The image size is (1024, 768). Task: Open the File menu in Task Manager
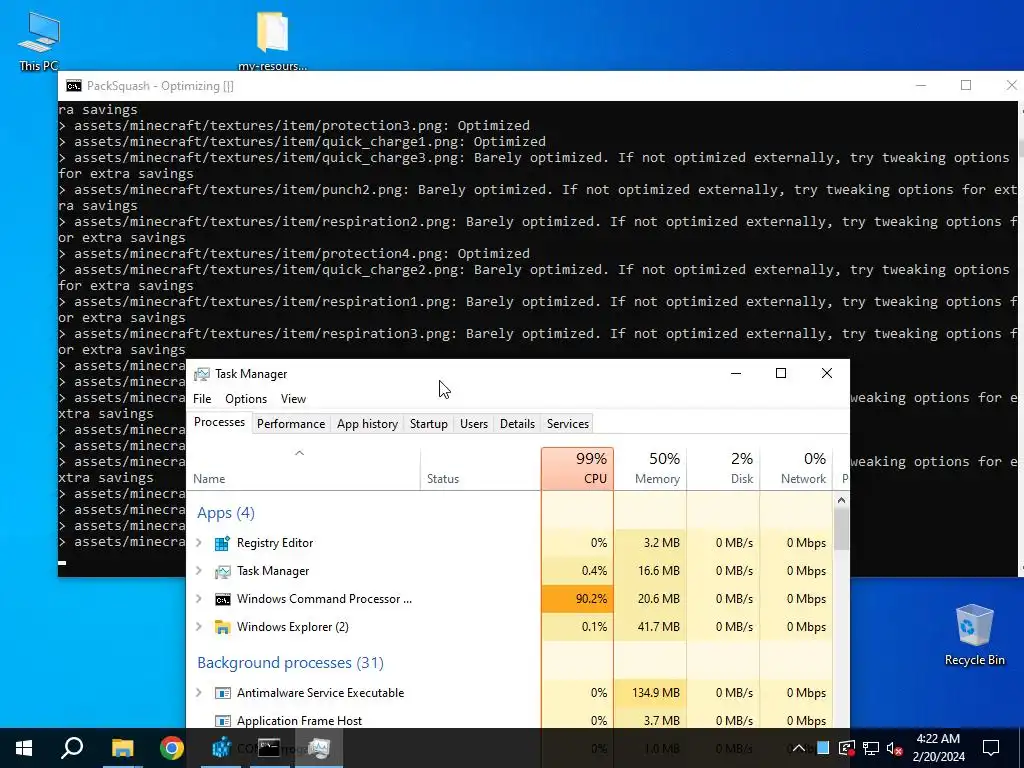(x=202, y=399)
